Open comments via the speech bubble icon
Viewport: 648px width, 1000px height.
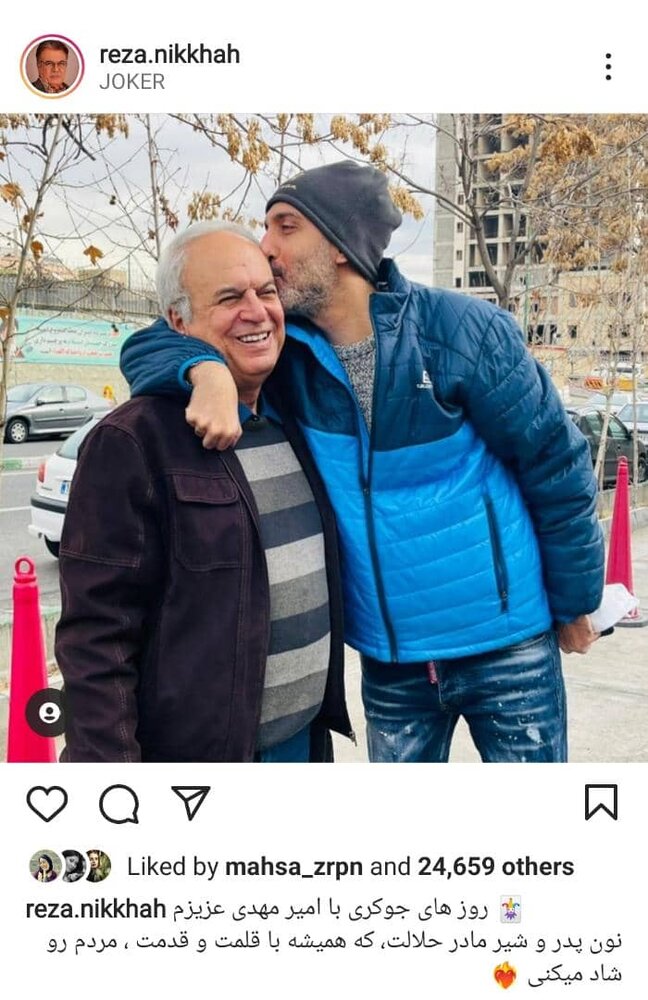click(119, 804)
